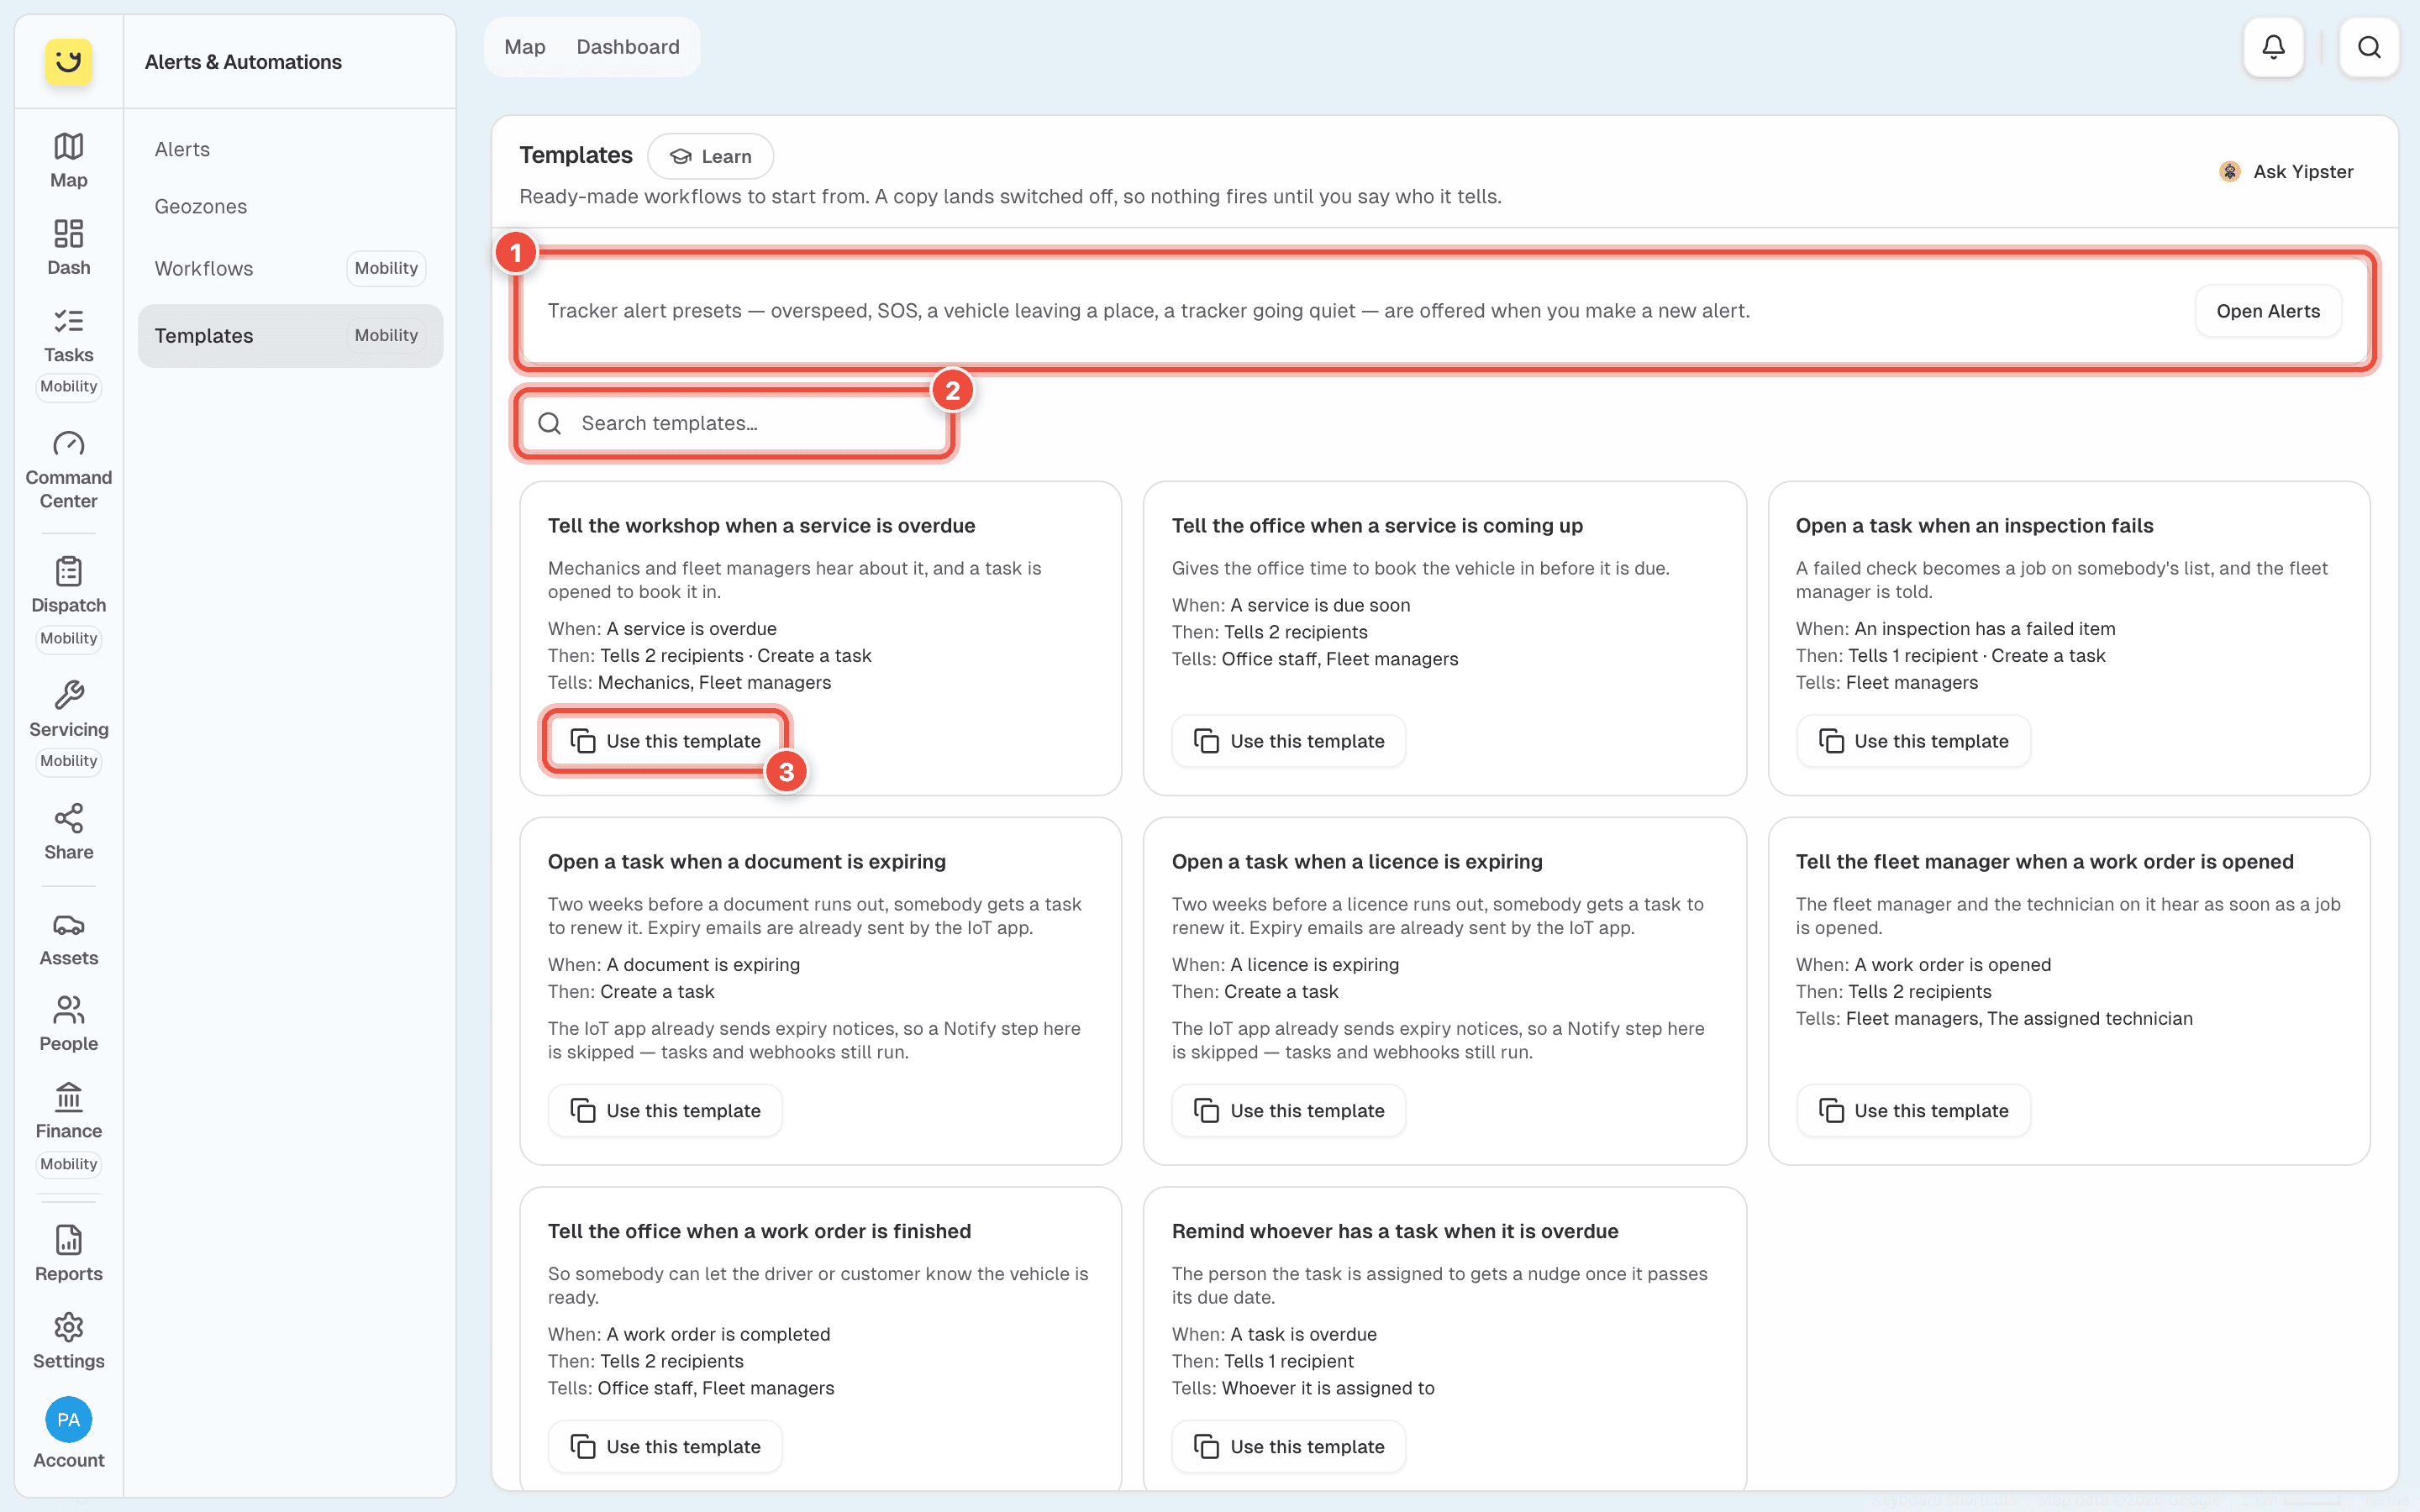Switch to the Dashboard tab

tap(628, 47)
